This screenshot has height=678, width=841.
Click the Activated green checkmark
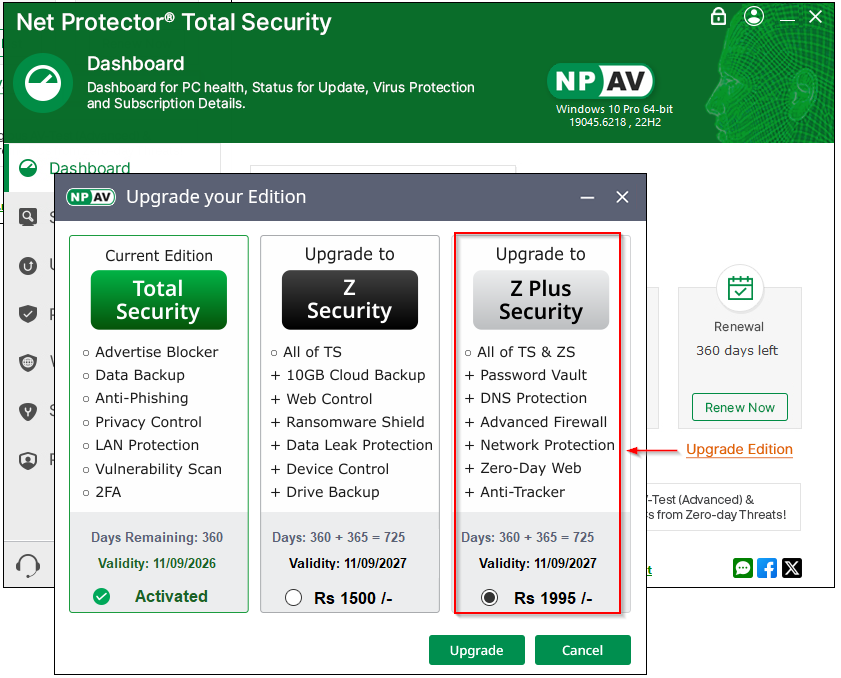(101, 597)
